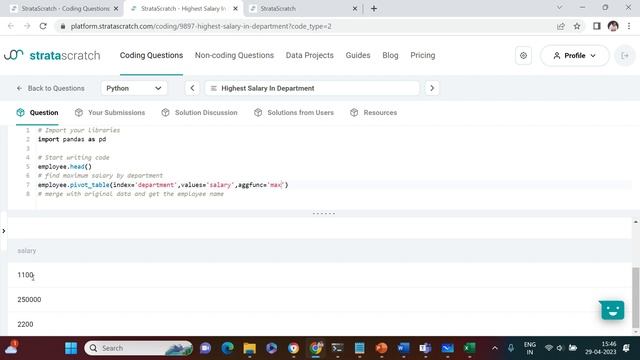The image size is (640, 360).
Task: Bookmark this page with star icon
Action: click(x=577, y=26)
